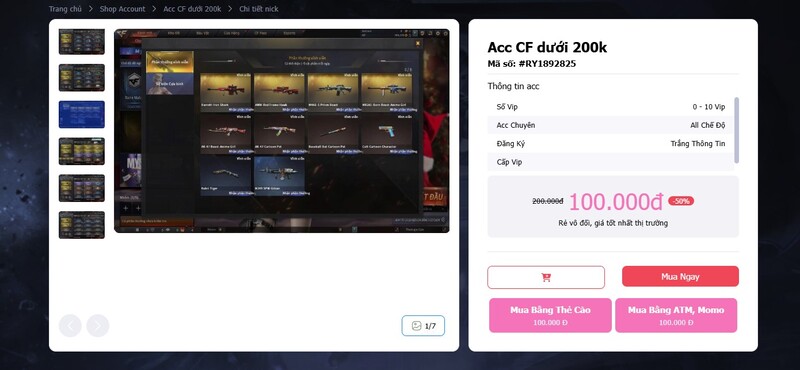Click the 'Acc CF dưới 200k' title heading

pyautogui.click(x=547, y=47)
